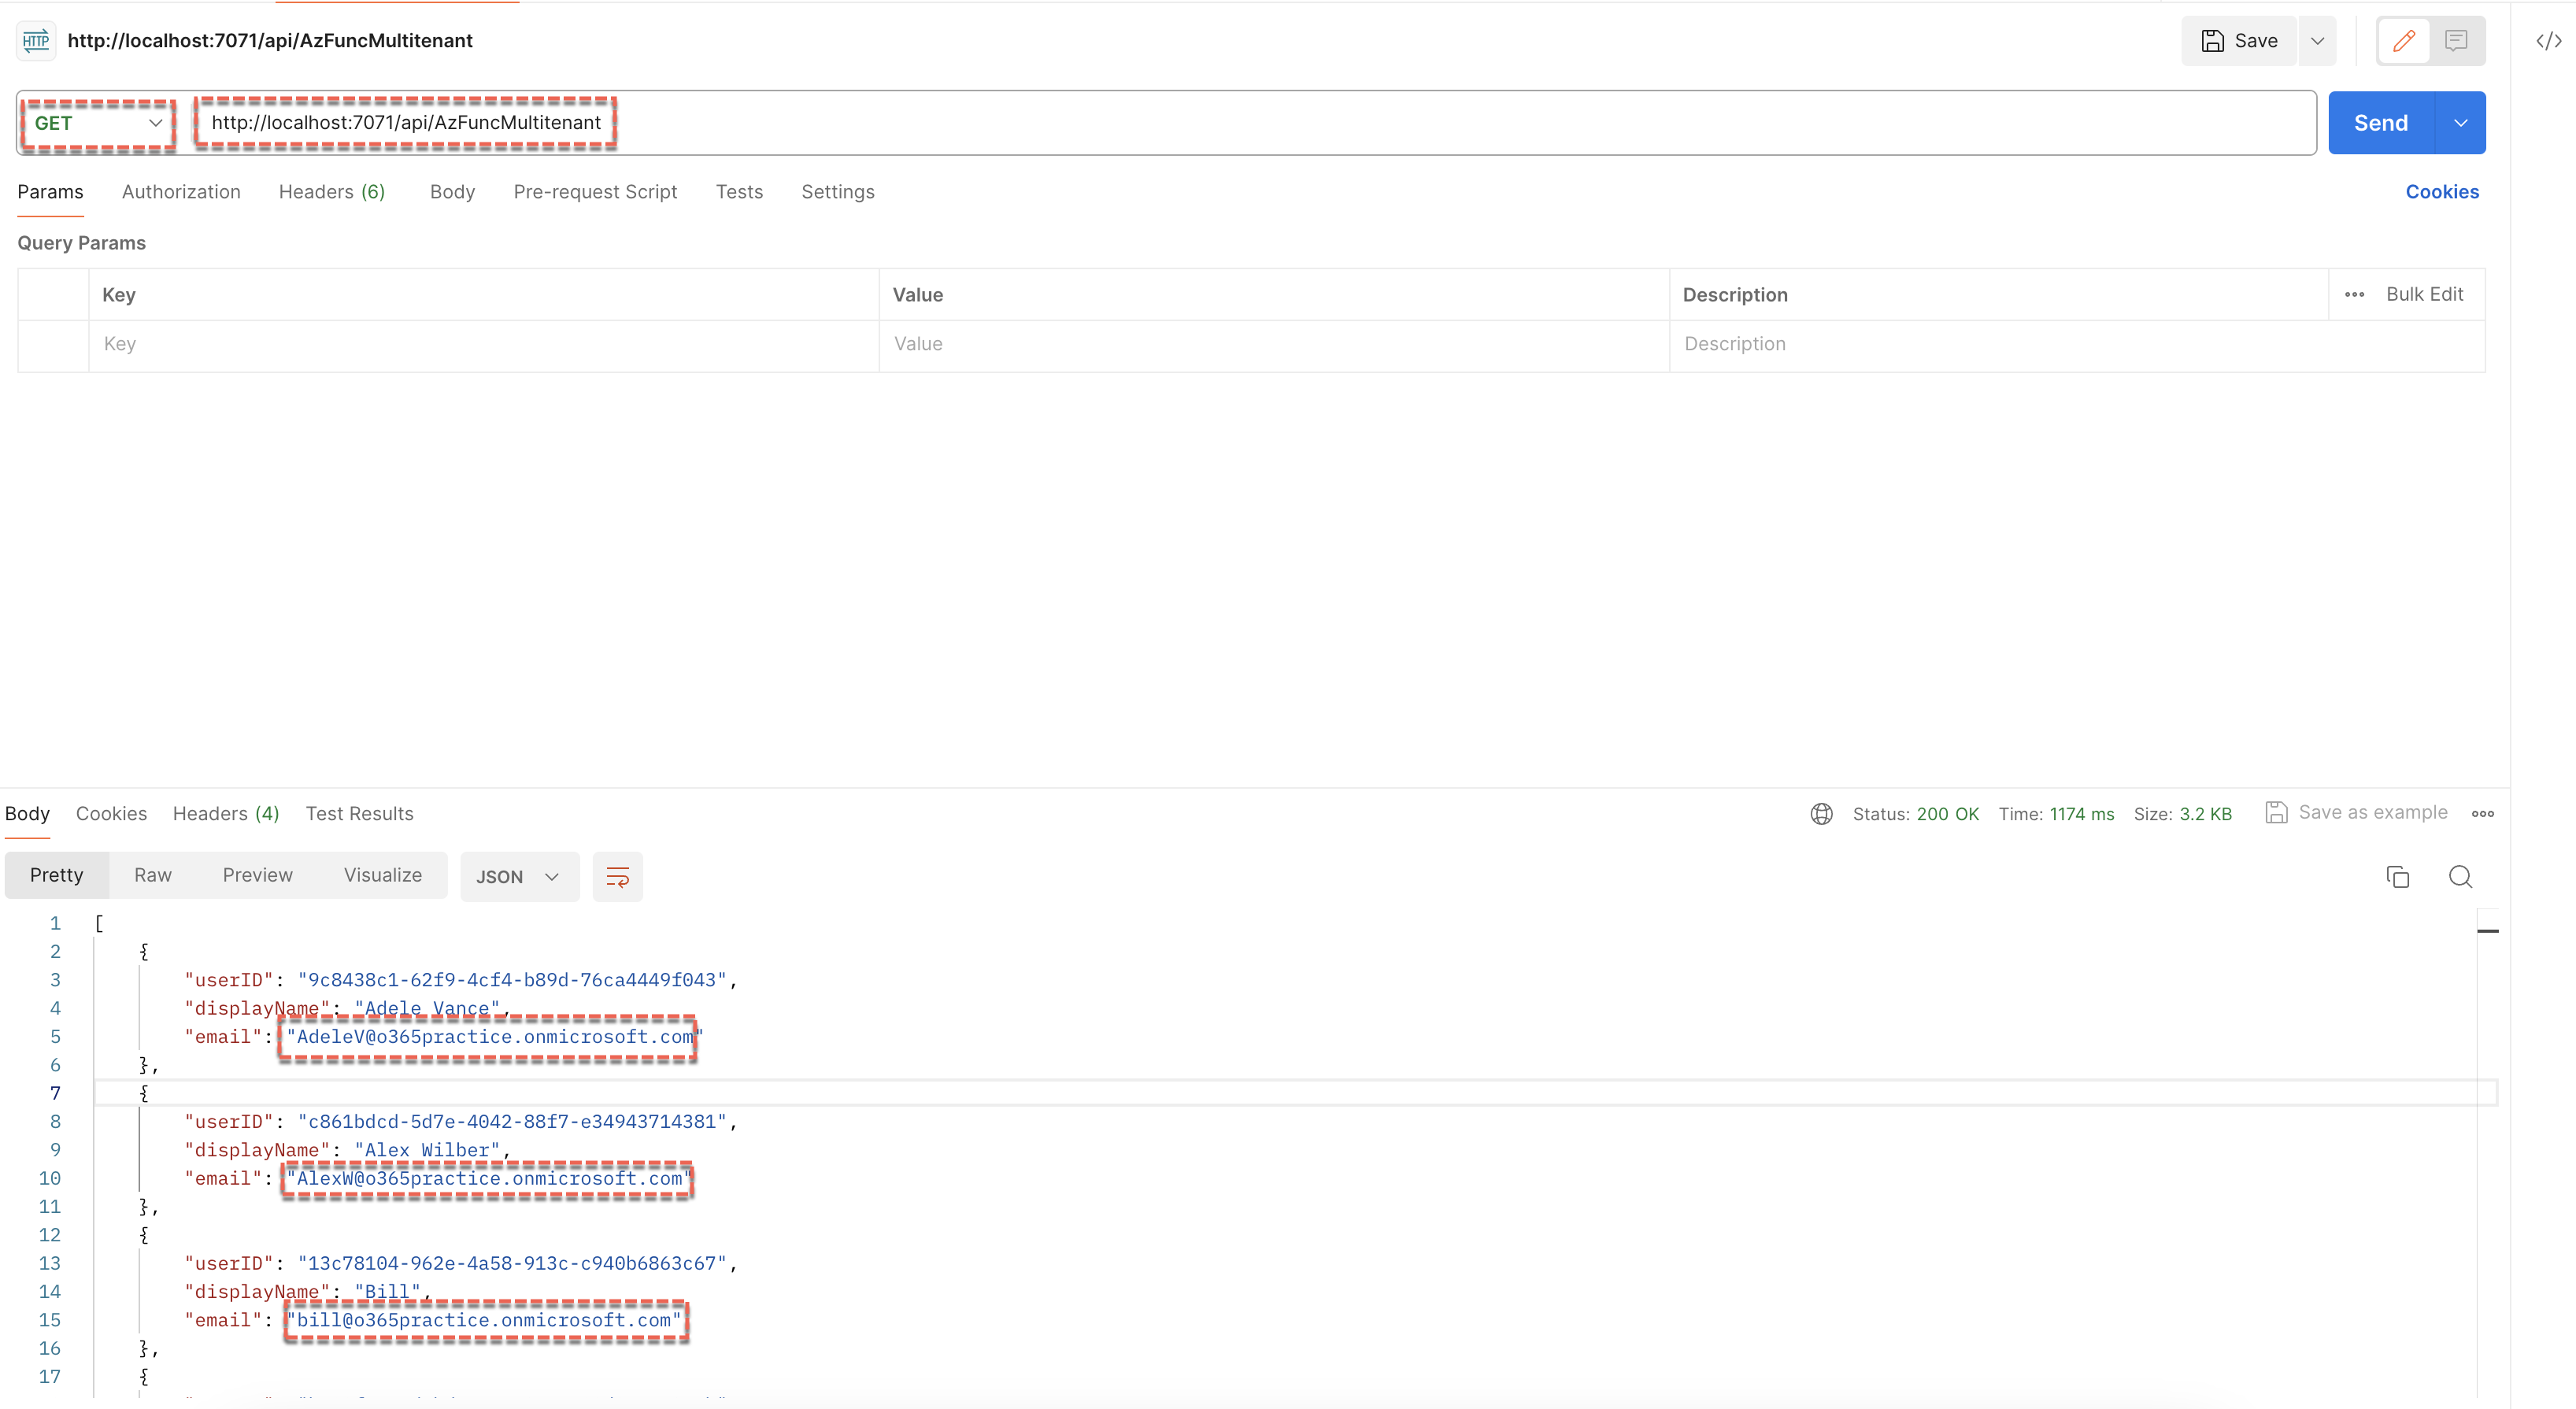The height and width of the screenshot is (1409, 2576).
Task: Click the Send button
Action: tap(2381, 122)
